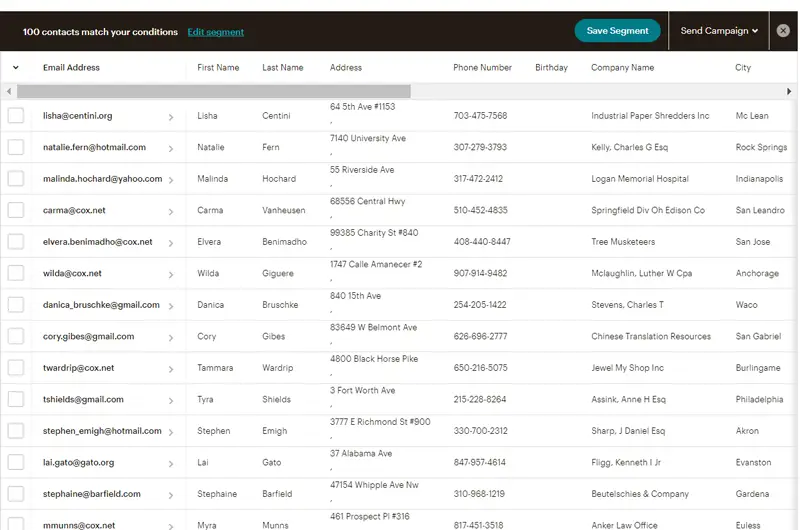The width and height of the screenshot is (800, 530).
Task: Click the arrow icon next to lisha@centini.org
Action: click(x=171, y=117)
